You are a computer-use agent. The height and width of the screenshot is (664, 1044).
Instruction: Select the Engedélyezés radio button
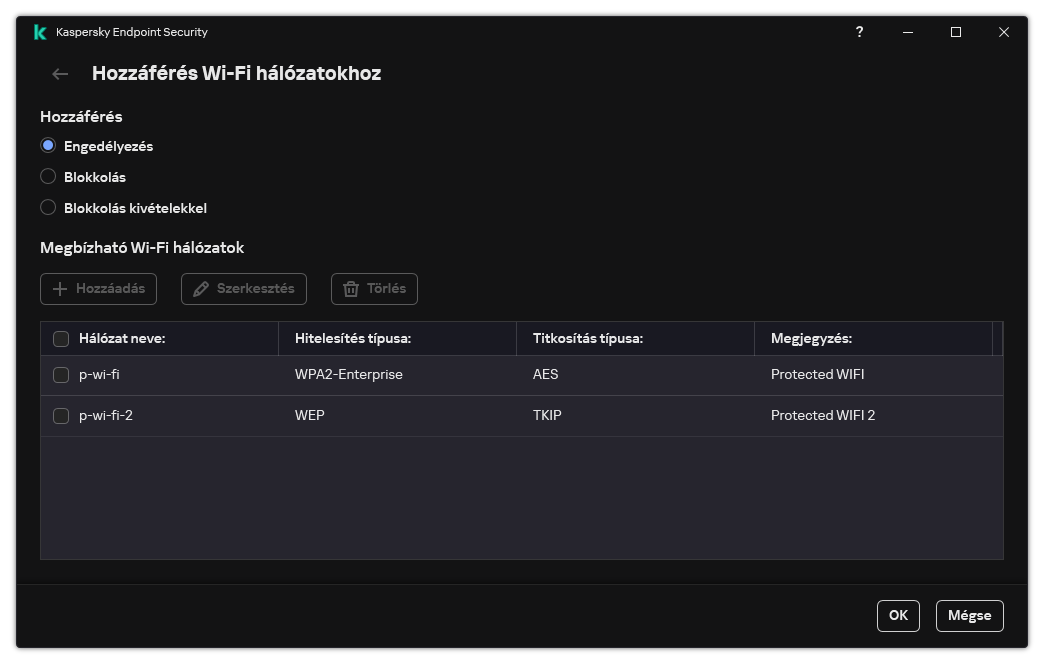pyautogui.click(x=48, y=146)
